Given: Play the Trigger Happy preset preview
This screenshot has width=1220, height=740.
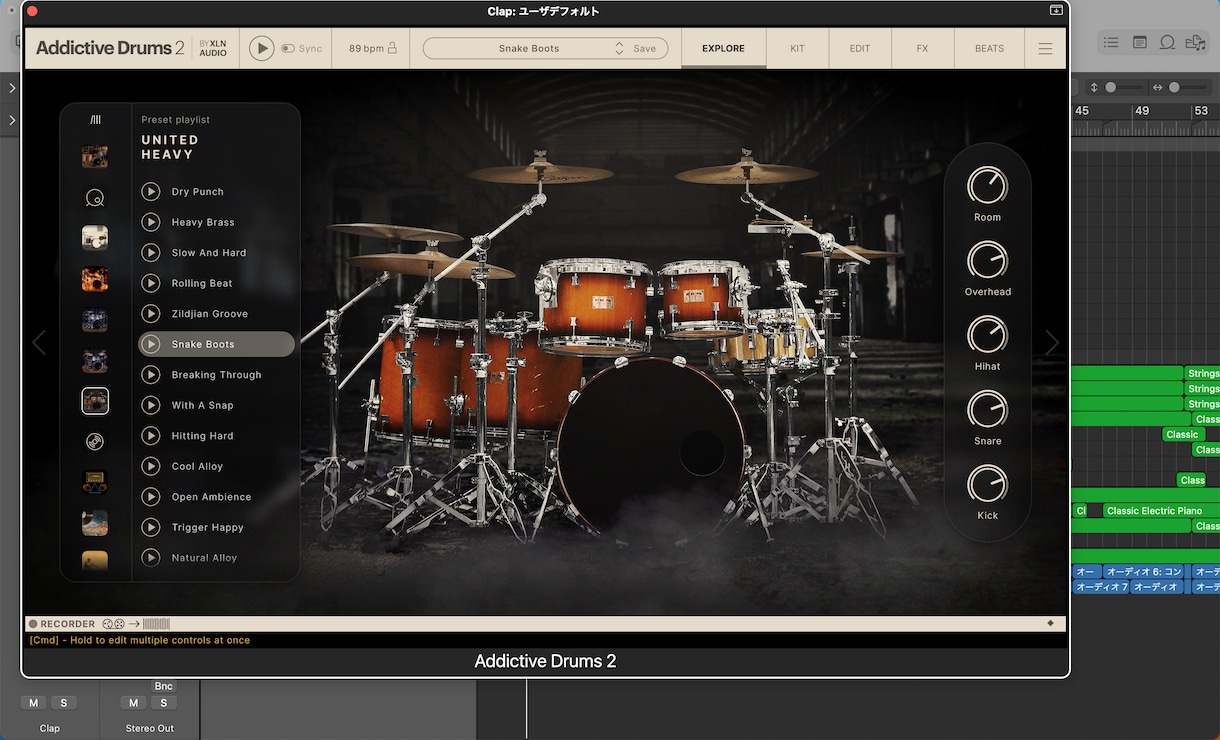Looking at the screenshot, I should 151,527.
